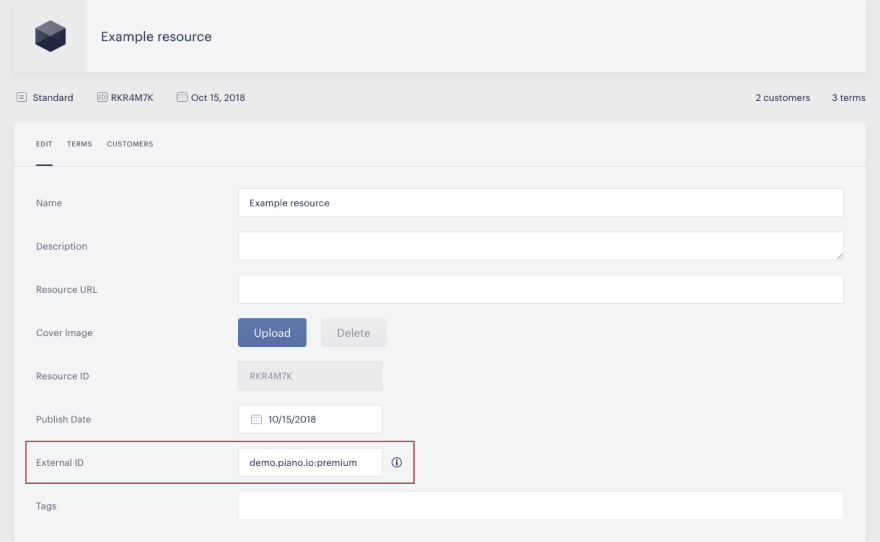Click the Resource URL field

click(x=540, y=290)
